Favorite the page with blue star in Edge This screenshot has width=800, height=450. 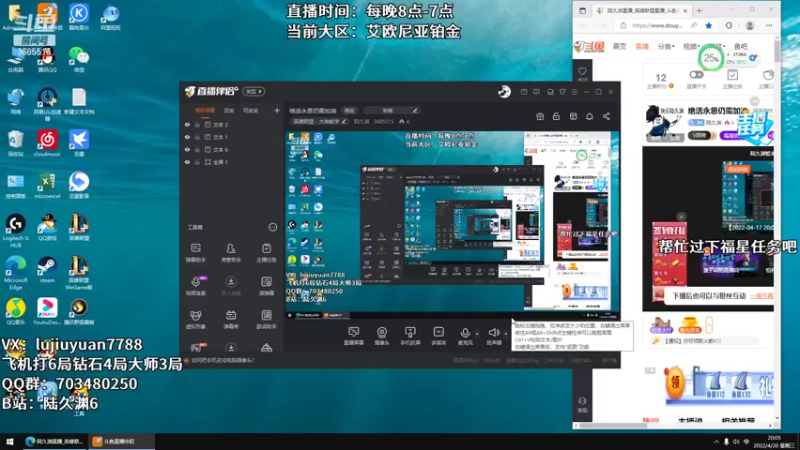click(709, 26)
